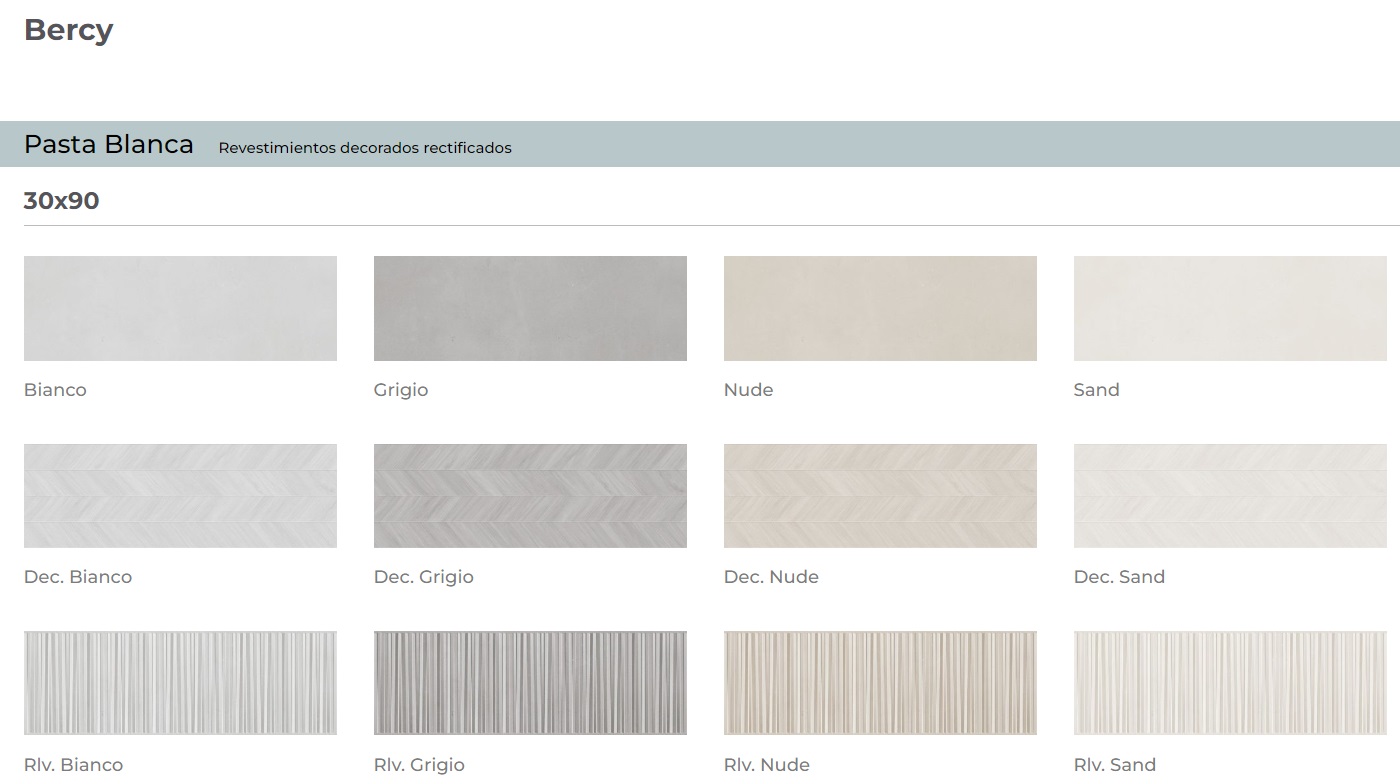Open the Rlv. Nude tile thumbnail
Screen dimensions: 1400x784
(880, 683)
